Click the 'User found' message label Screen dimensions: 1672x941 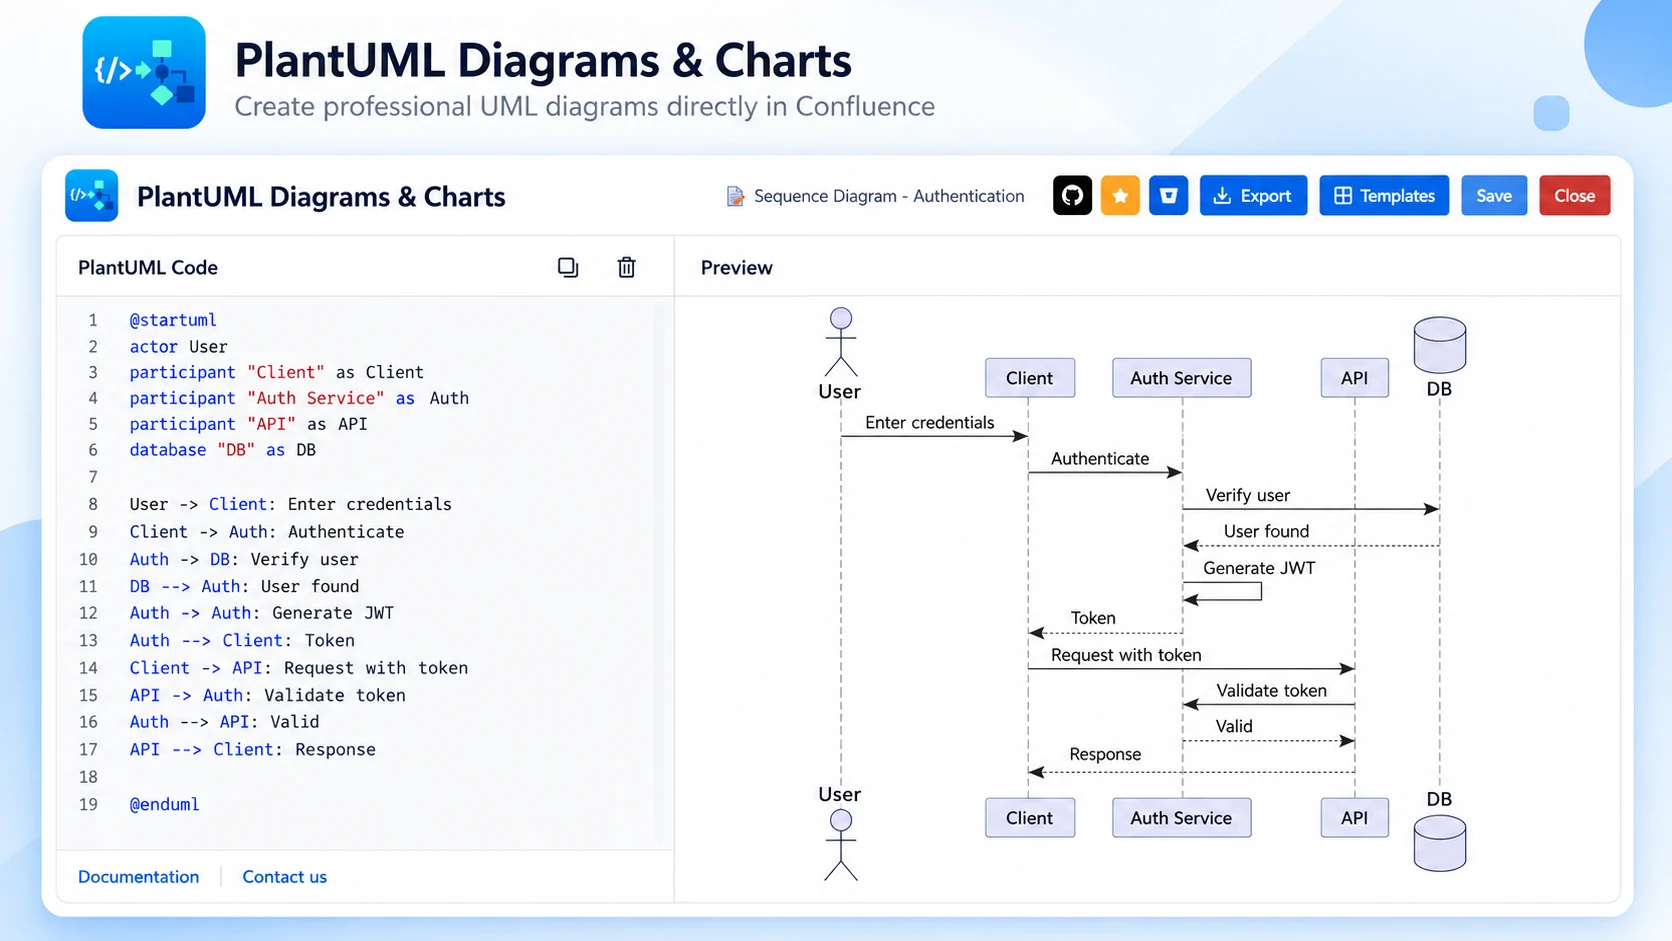pyautogui.click(x=1266, y=531)
